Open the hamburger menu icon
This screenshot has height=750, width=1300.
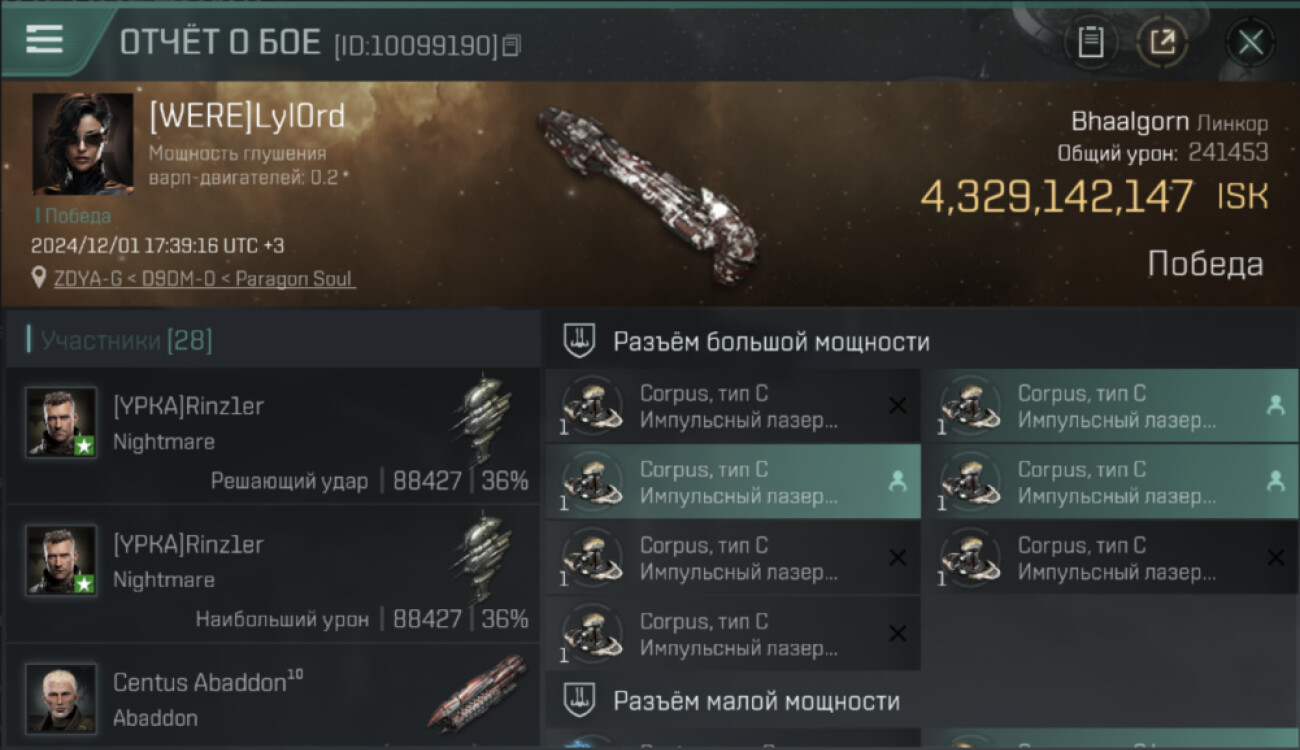[44, 39]
